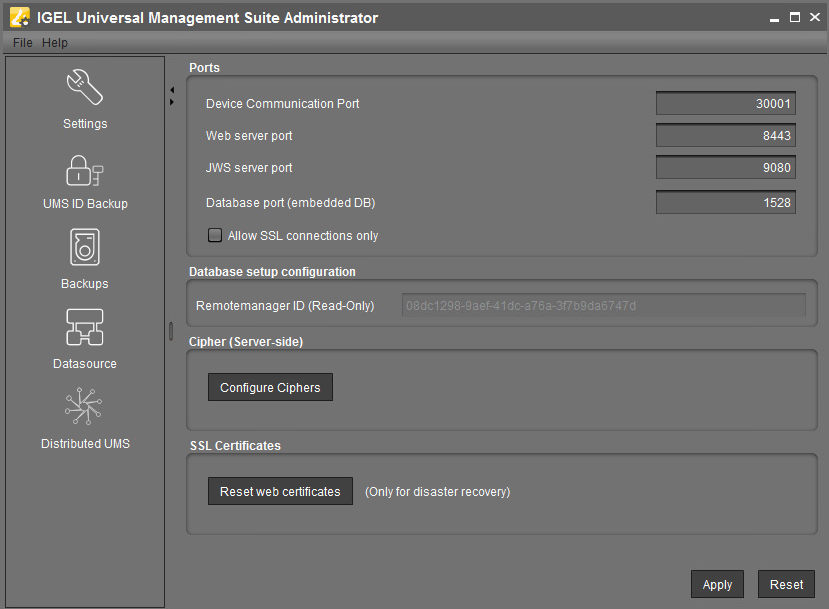The image size is (829, 609).
Task: Enable Allow SSL connections only checkbox
Action: pos(214,236)
